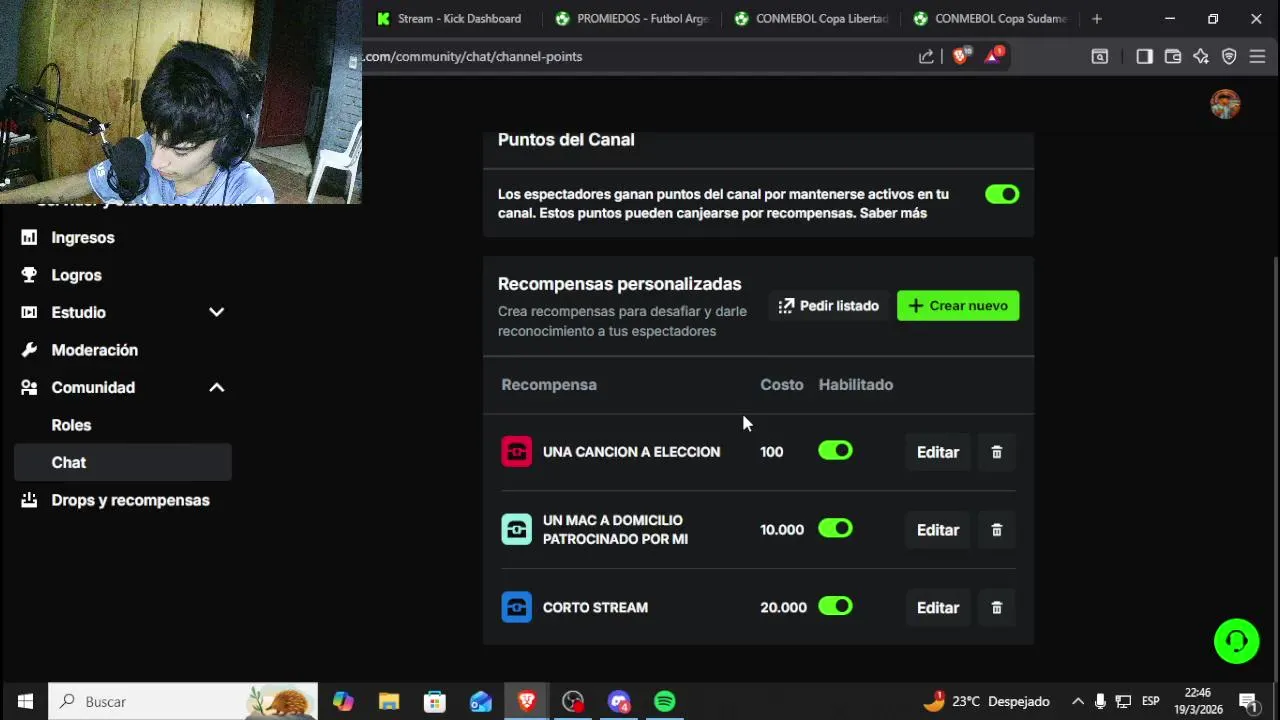Click the Habilitado column header
Viewport: 1280px width, 720px height.
[856, 385]
